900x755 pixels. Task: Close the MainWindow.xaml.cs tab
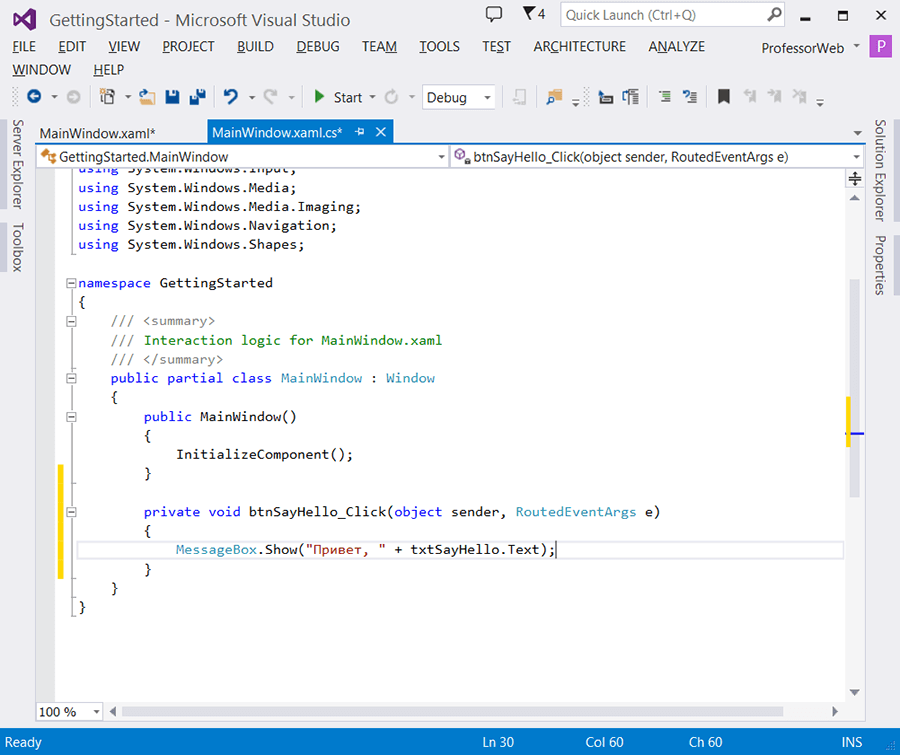pyautogui.click(x=381, y=132)
